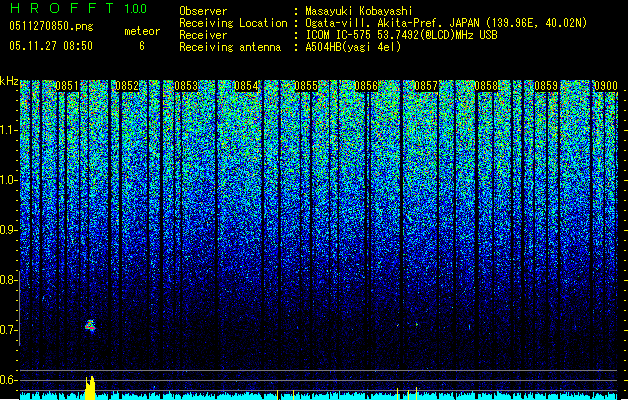Click the 0856 time marker
Image resolution: width=629 pixels, height=400 pixels.
pyautogui.click(x=366, y=86)
